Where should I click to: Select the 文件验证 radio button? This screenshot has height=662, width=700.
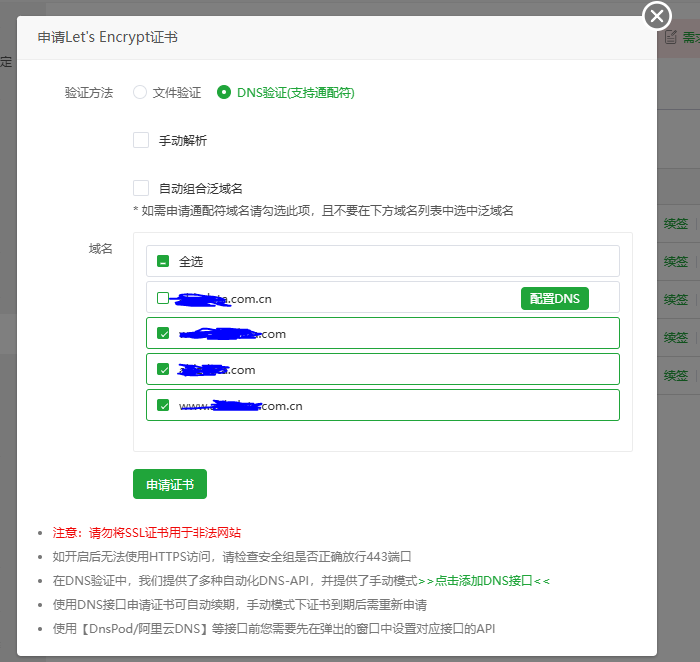click(140, 92)
